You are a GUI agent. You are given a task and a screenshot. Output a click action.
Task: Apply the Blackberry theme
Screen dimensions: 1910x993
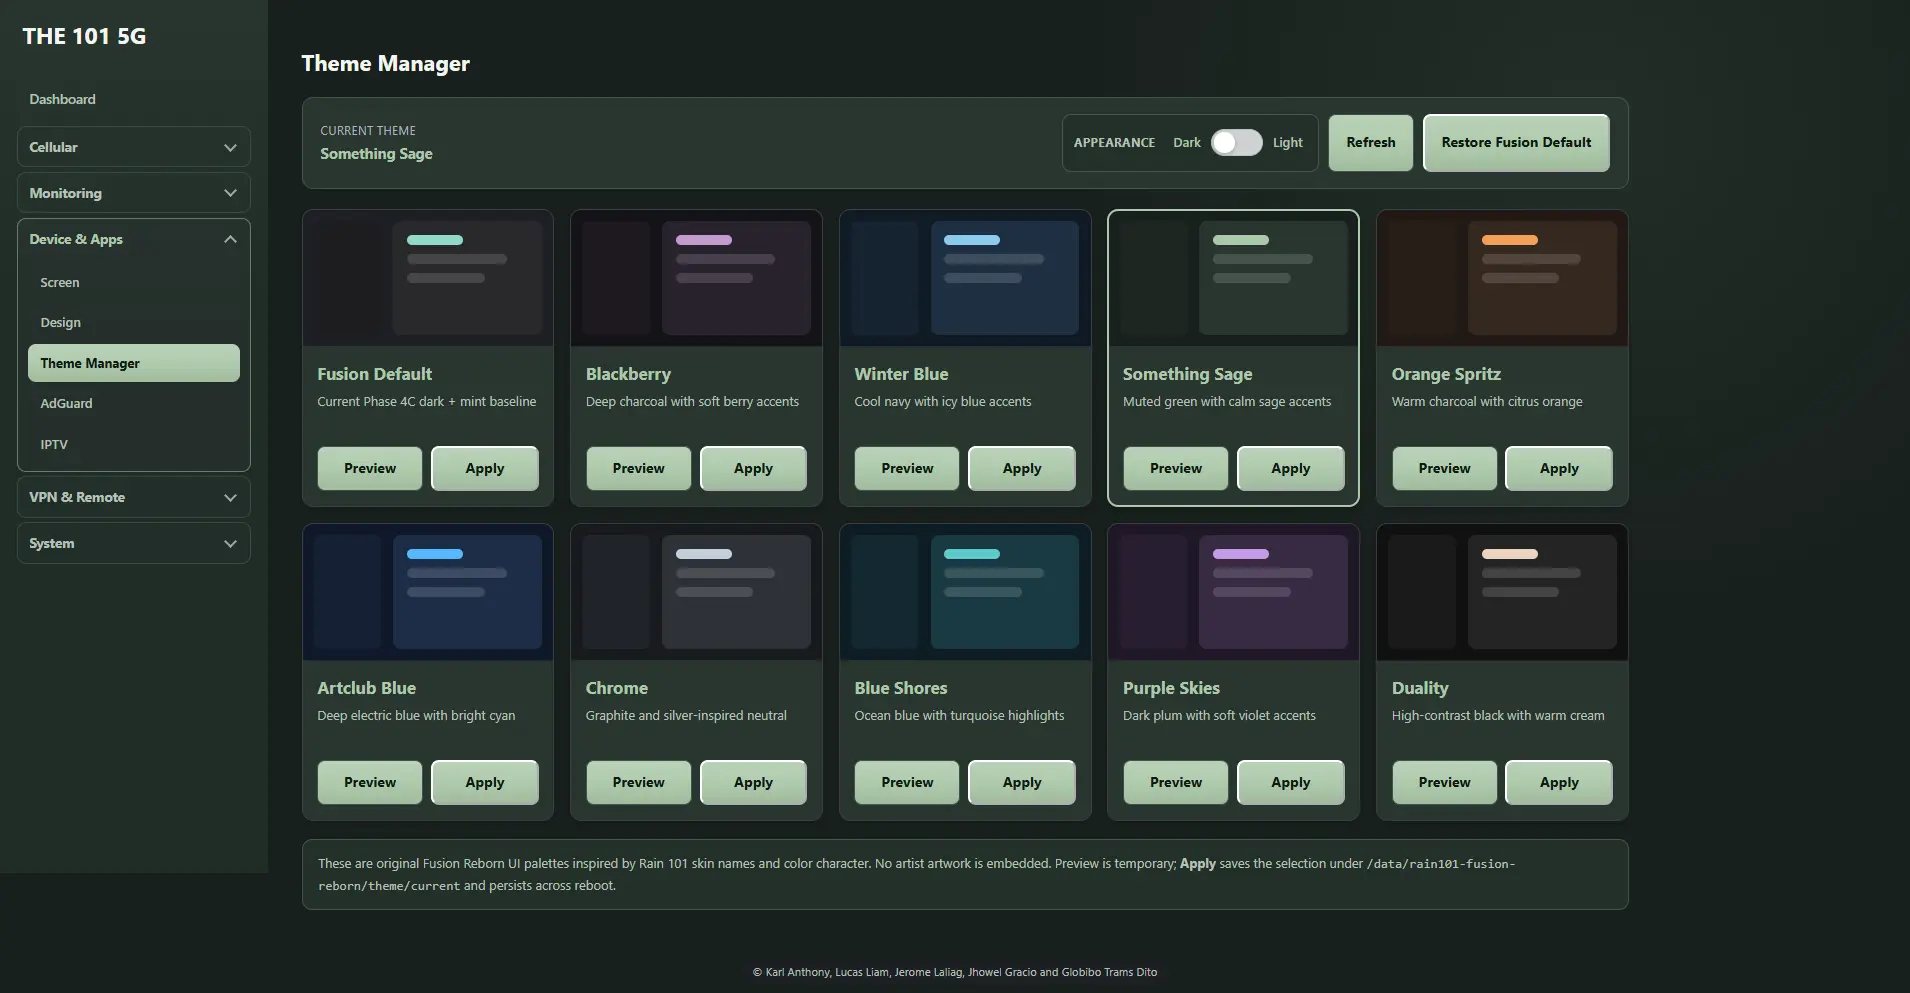(753, 468)
